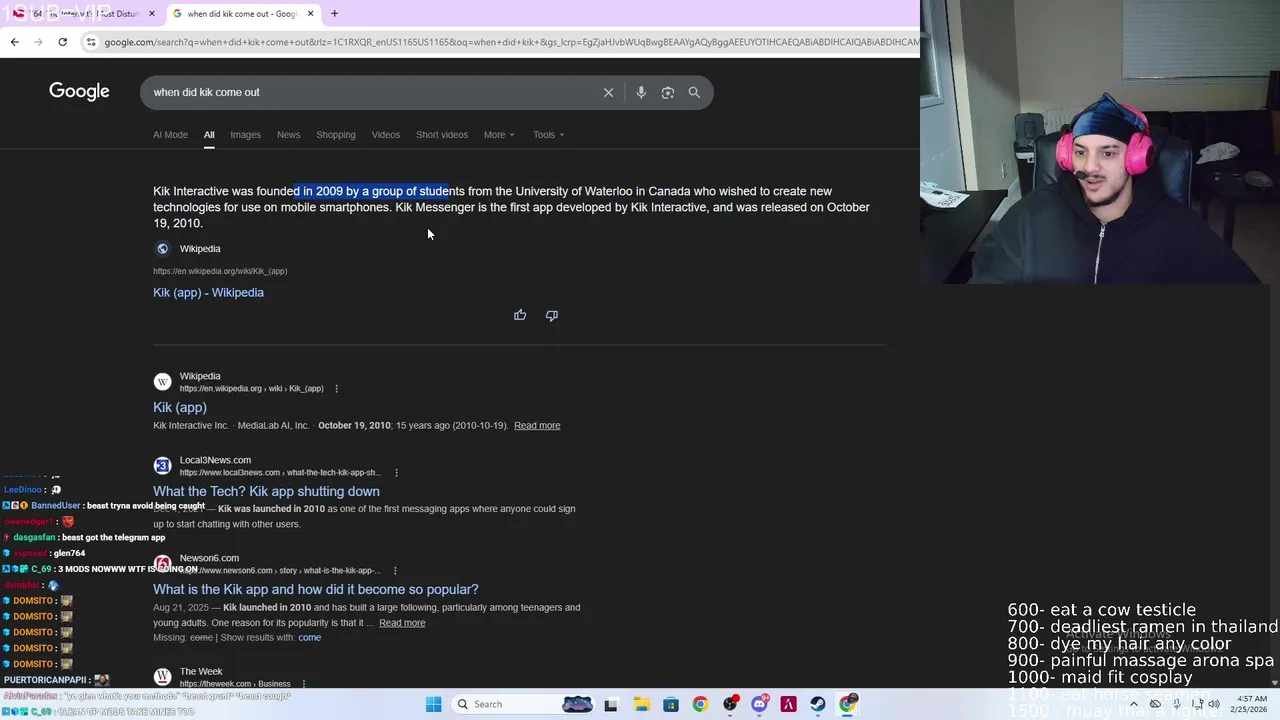Switch to News results tab

point(288,135)
